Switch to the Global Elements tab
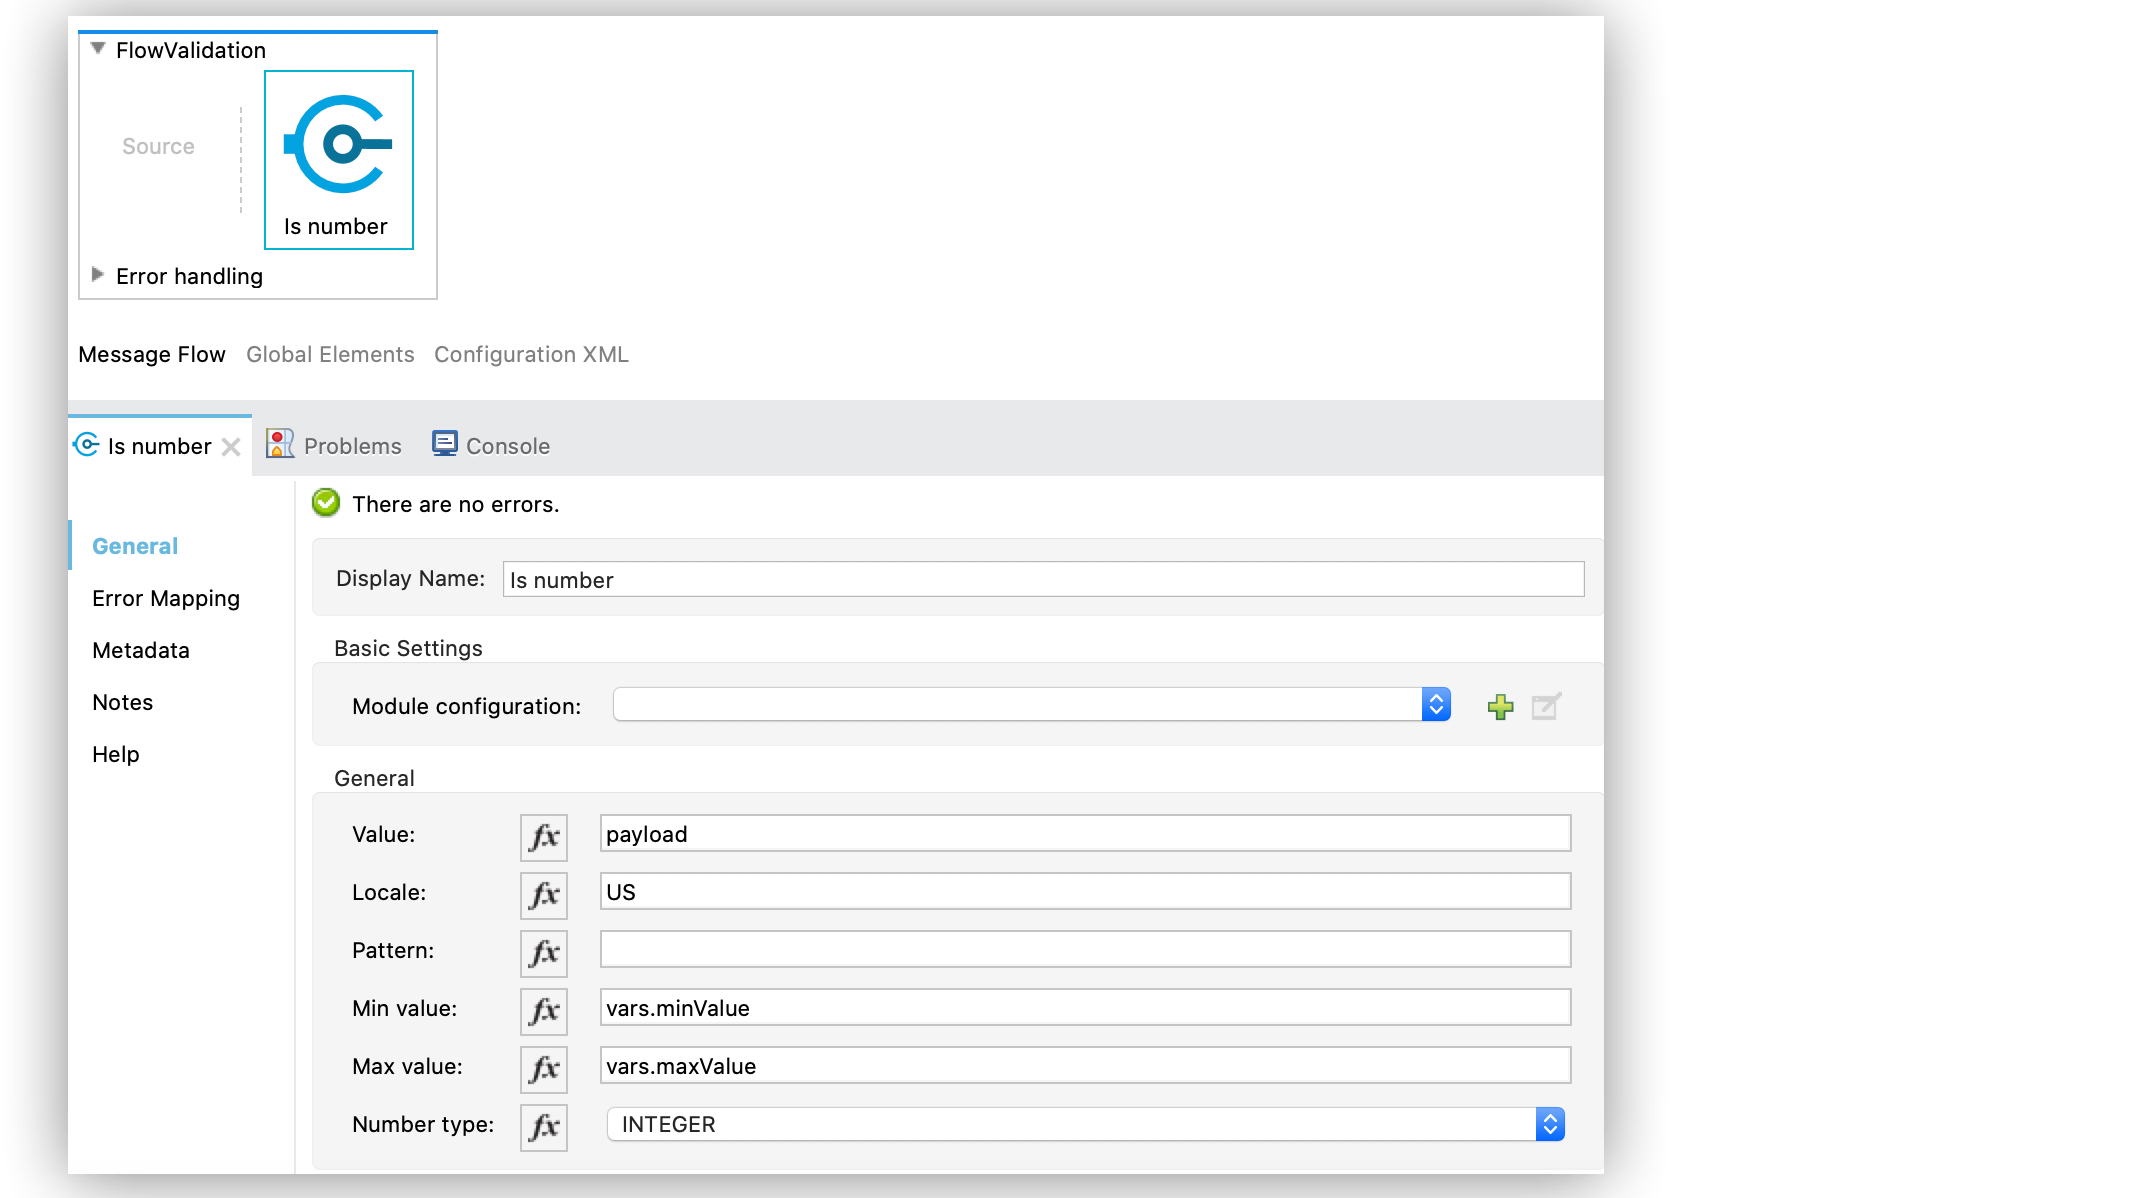Image resolution: width=2142 pixels, height=1198 pixels. (x=330, y=355)
